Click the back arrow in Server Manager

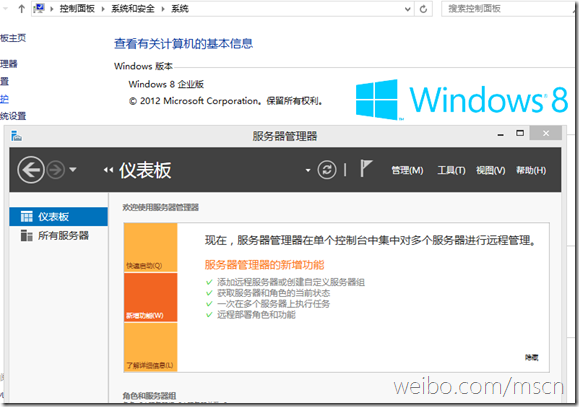pos(31,170)
